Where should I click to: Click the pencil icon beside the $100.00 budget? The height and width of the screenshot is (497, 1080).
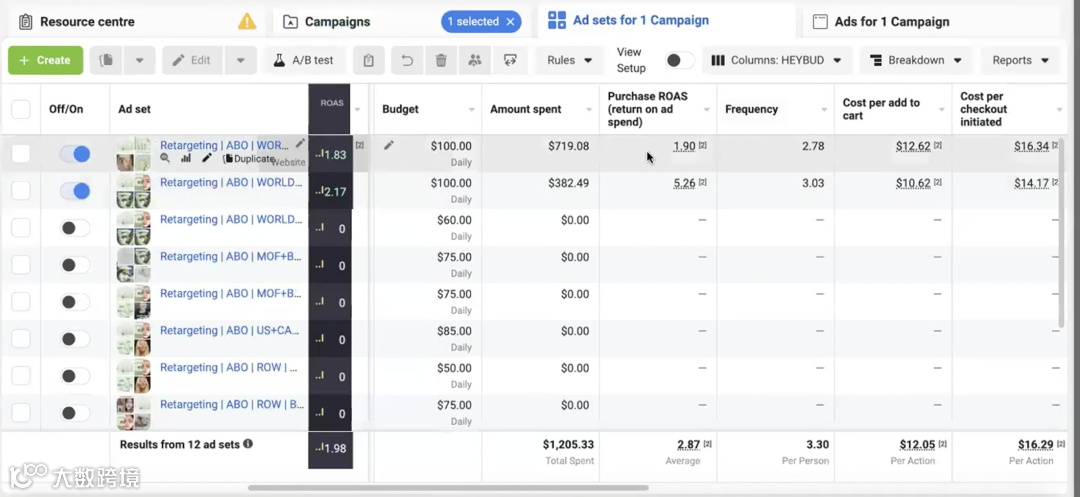point(389,146)
